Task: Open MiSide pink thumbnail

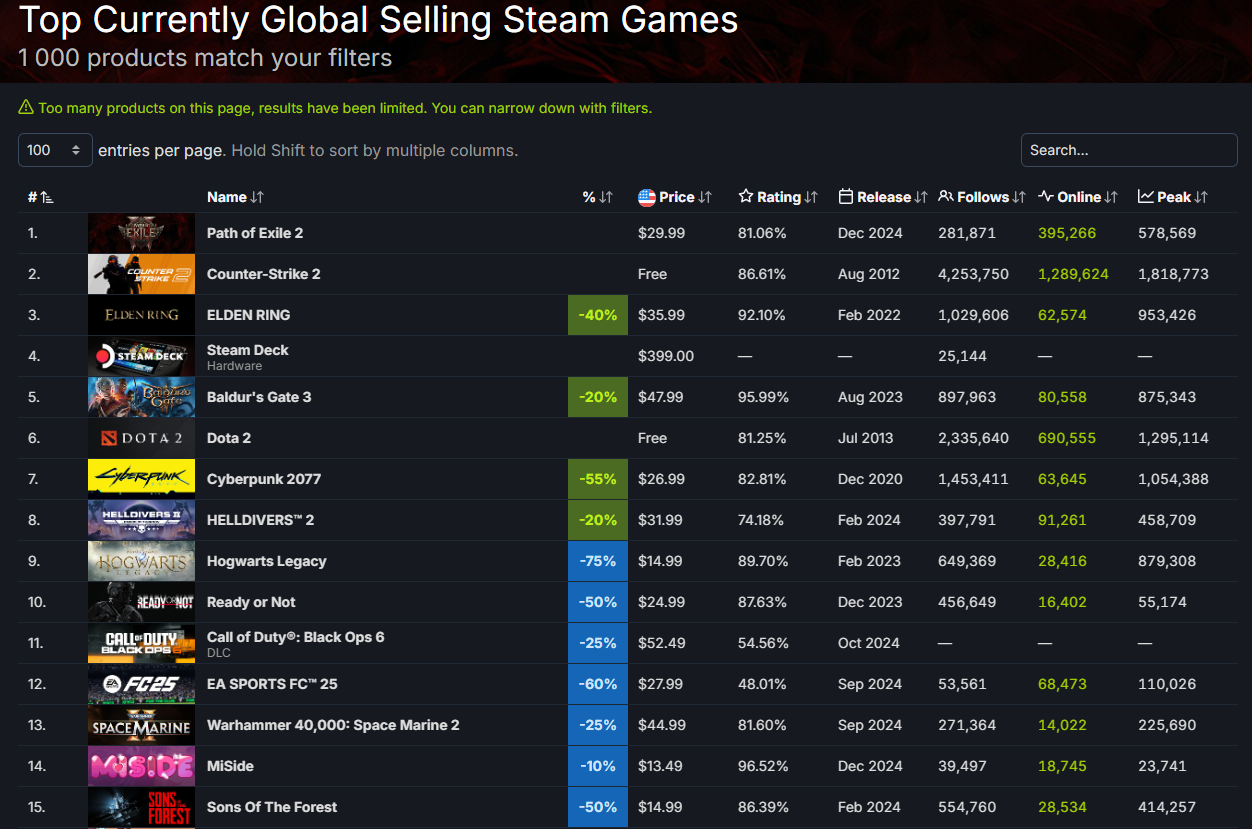Action: pyautogui.click(x=141, y=766)
